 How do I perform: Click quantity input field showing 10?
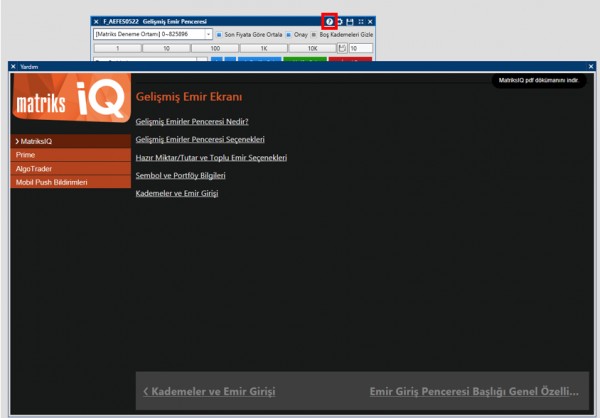pos(360,48)
